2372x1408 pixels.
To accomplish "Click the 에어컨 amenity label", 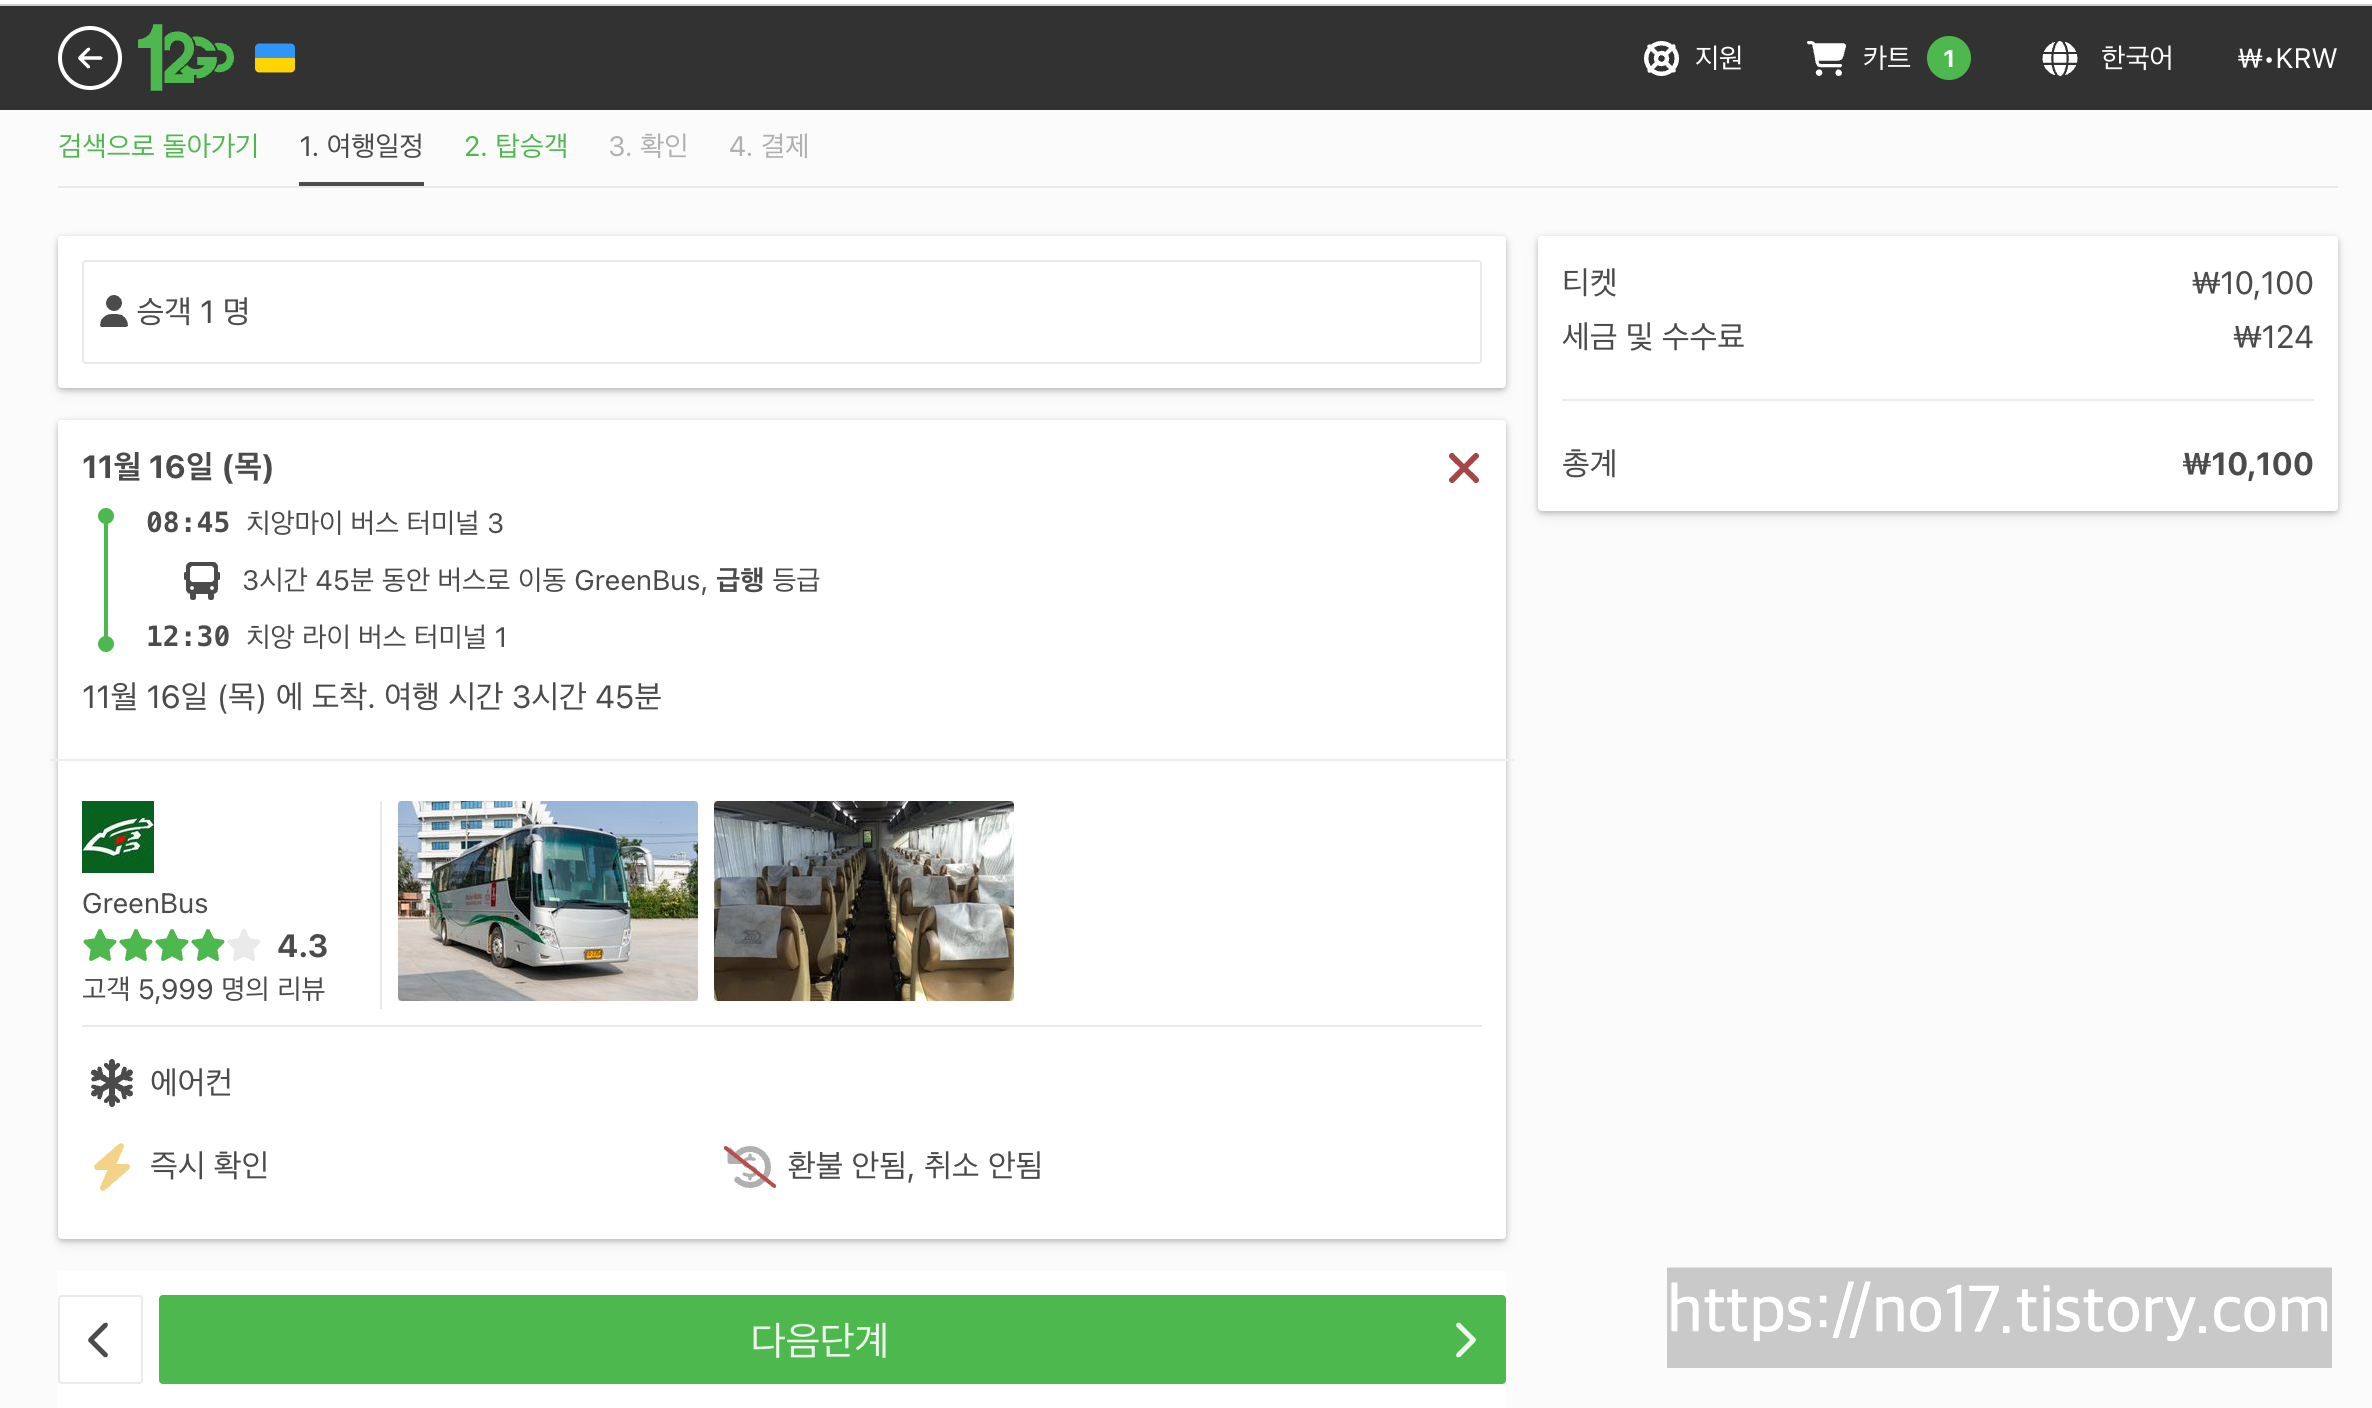I will click(191, 1082).
